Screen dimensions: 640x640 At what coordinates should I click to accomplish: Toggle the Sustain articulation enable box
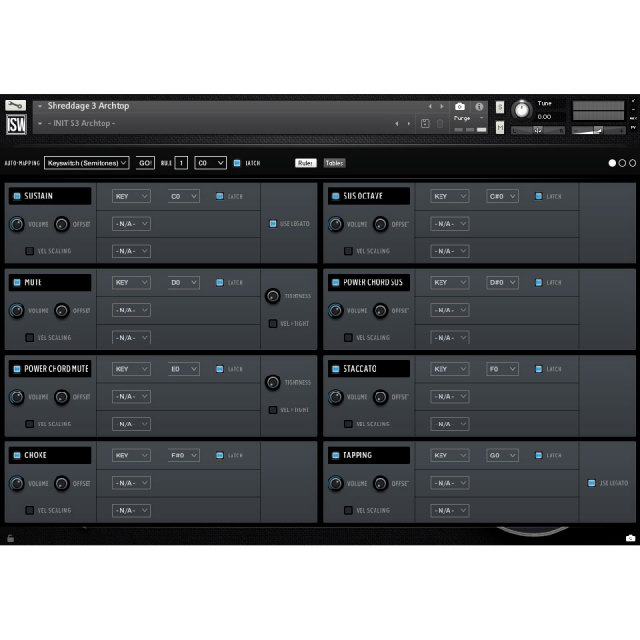click(18, 196)
